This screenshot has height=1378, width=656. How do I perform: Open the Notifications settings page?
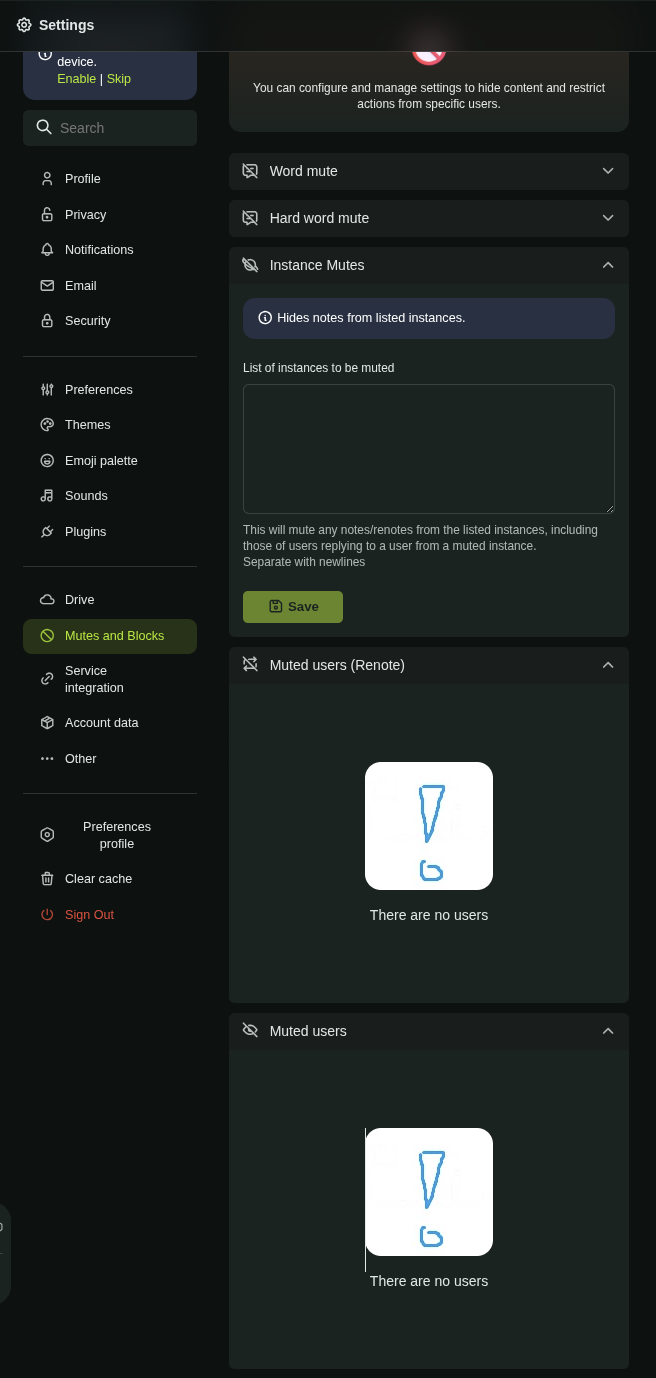[99, 250]
